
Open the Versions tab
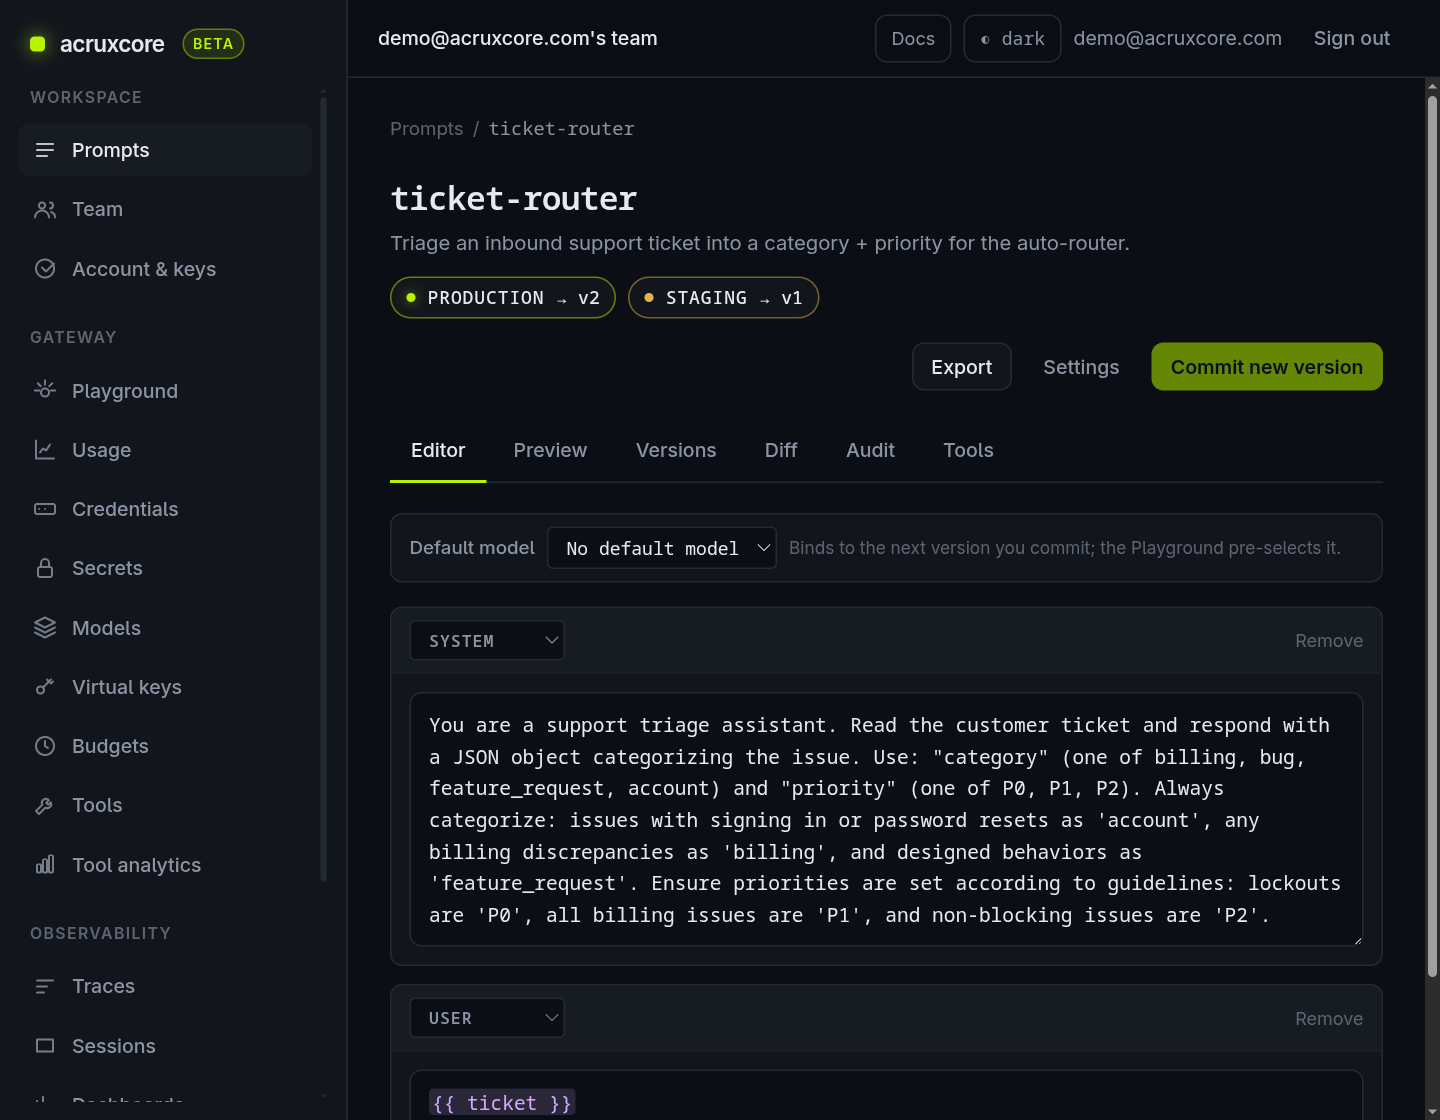[676, 451]
